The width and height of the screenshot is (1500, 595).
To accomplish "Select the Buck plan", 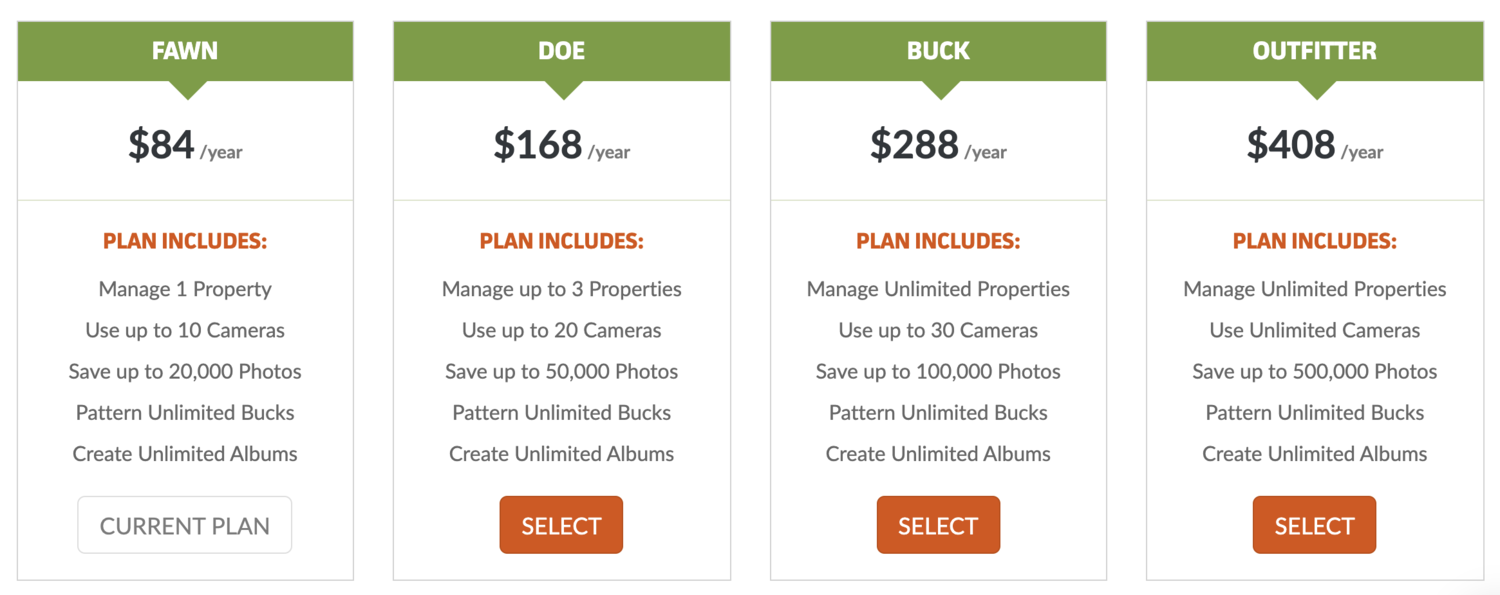I will tap(938, 525).
